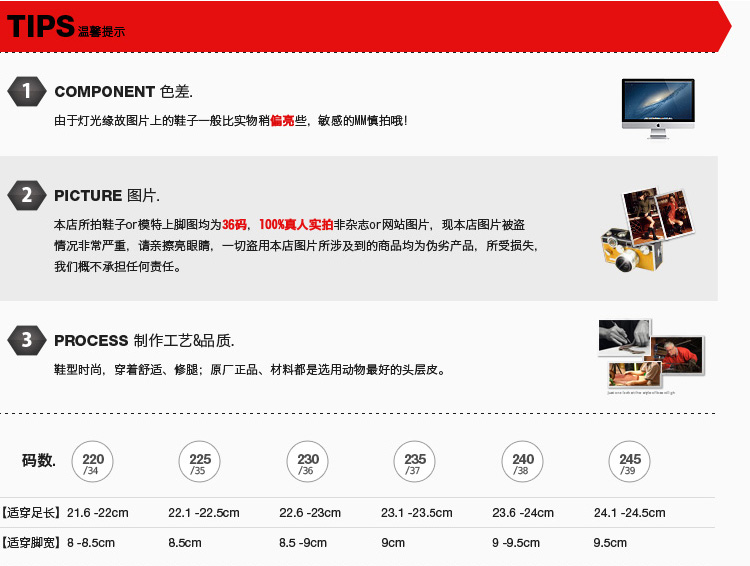Select the 225/35 size circle
Screen dimensions: 750x566
point(200,463)
